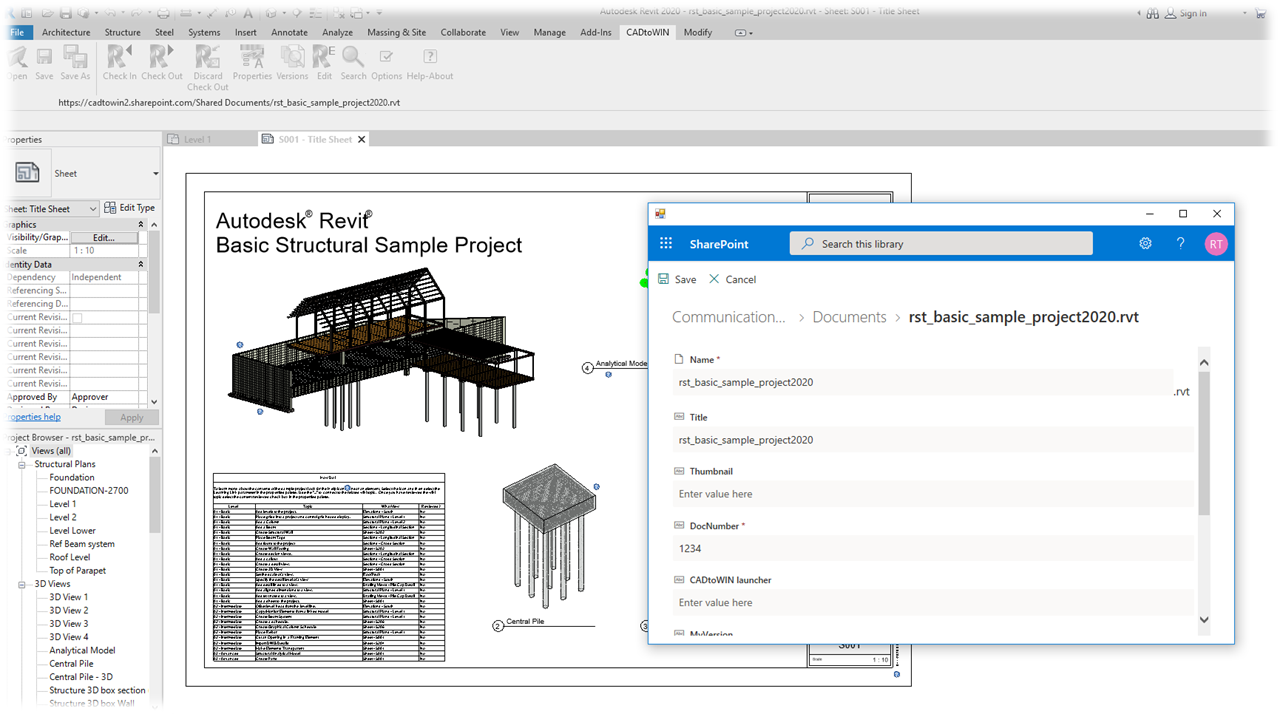1280x714 pixels.
Task: Click the Check Out ribbon icon
Action: click(x=161, y=58)
